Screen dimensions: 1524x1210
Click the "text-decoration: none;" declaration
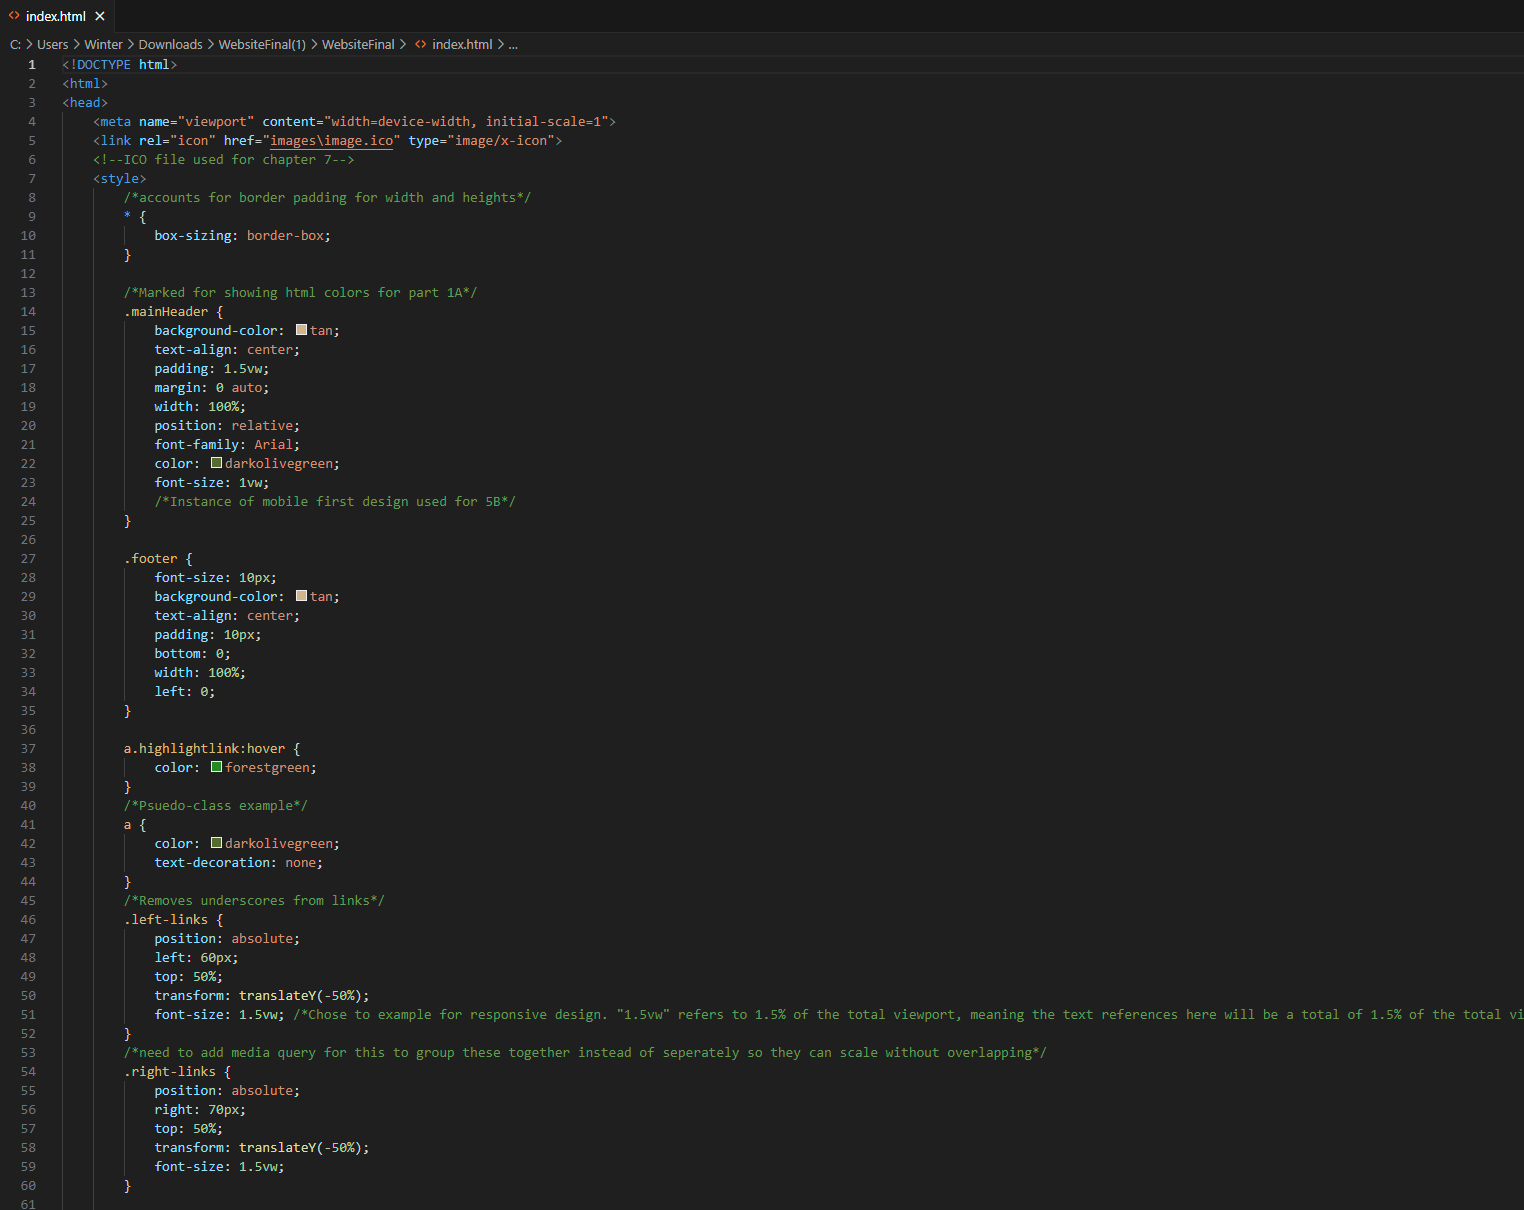(x=239, y=863)
